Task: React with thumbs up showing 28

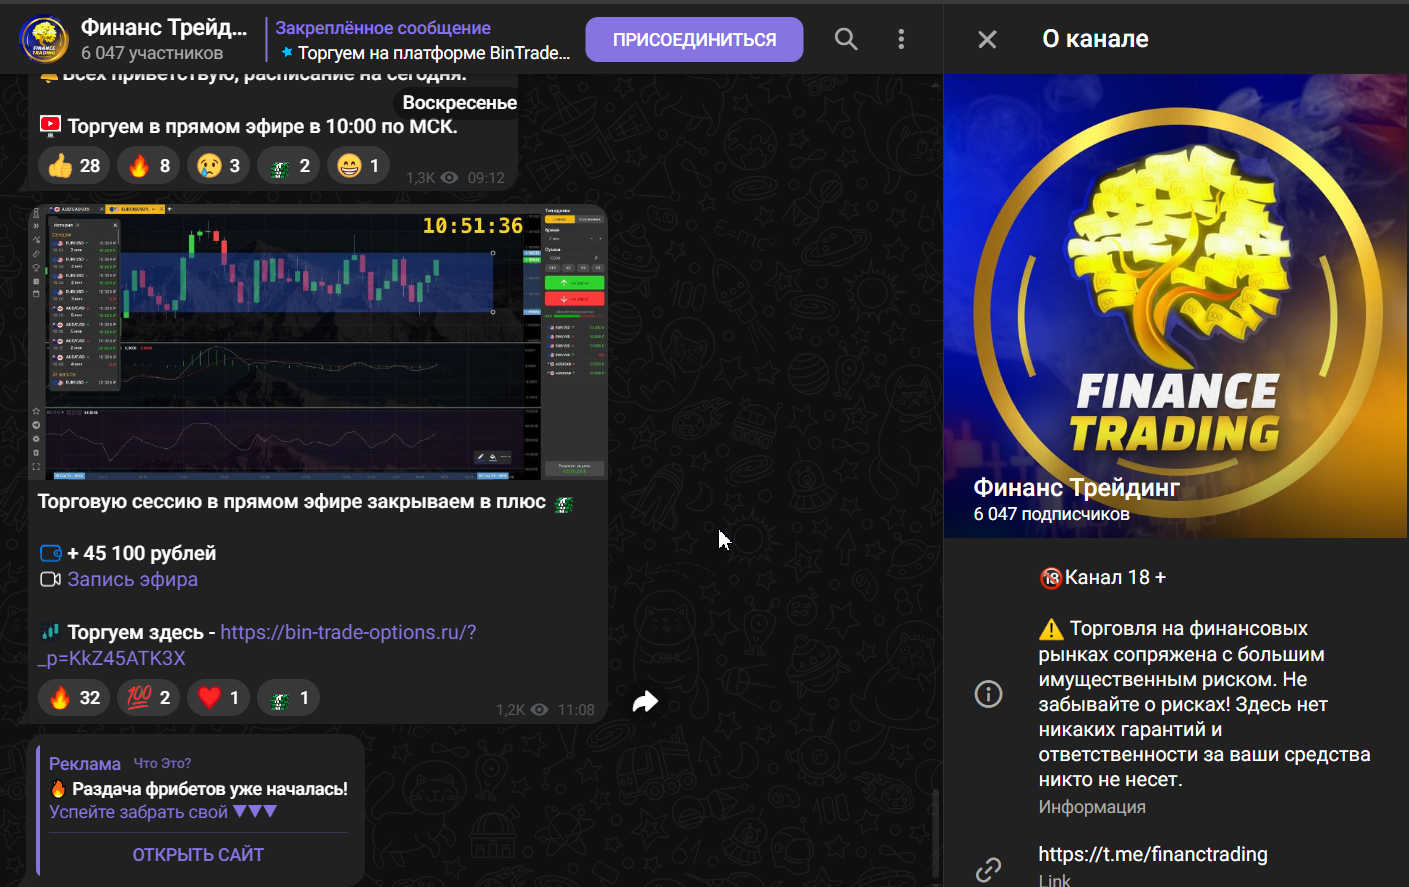Action: (x=74, y=165)
